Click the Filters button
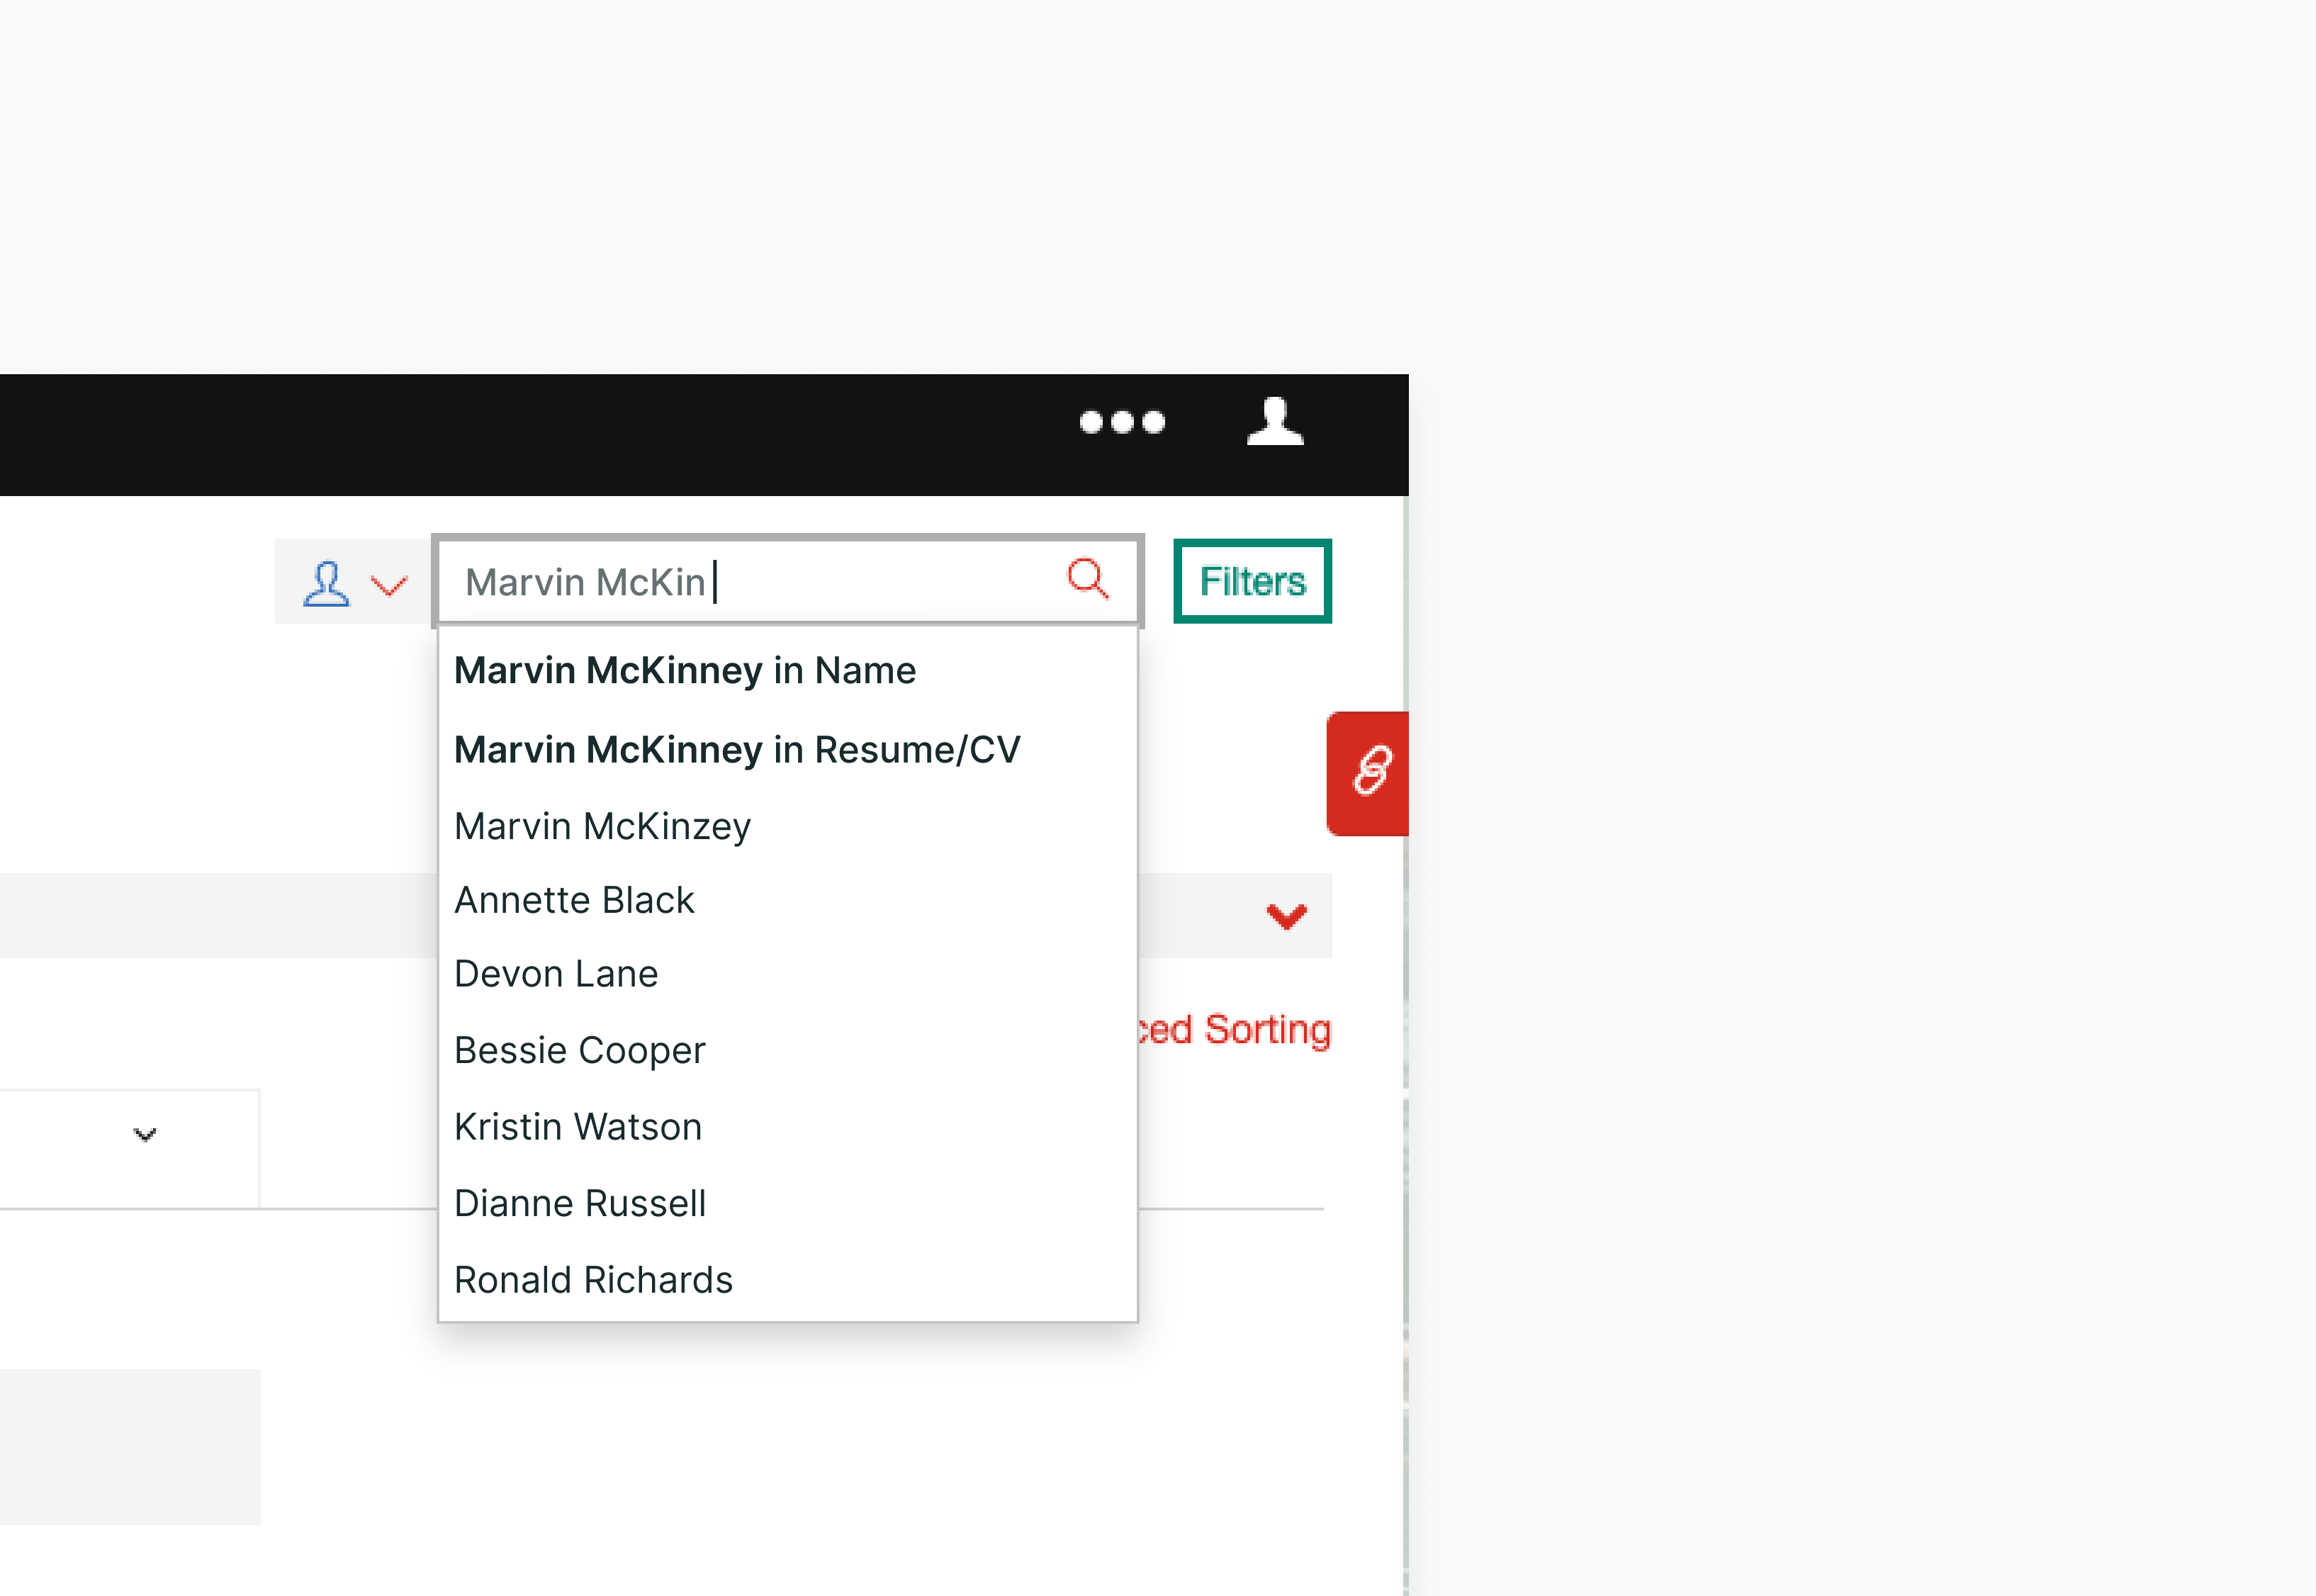The height and width of the screenshot is (1596, 2316). pyautogui.click(x=1252, y=581)
